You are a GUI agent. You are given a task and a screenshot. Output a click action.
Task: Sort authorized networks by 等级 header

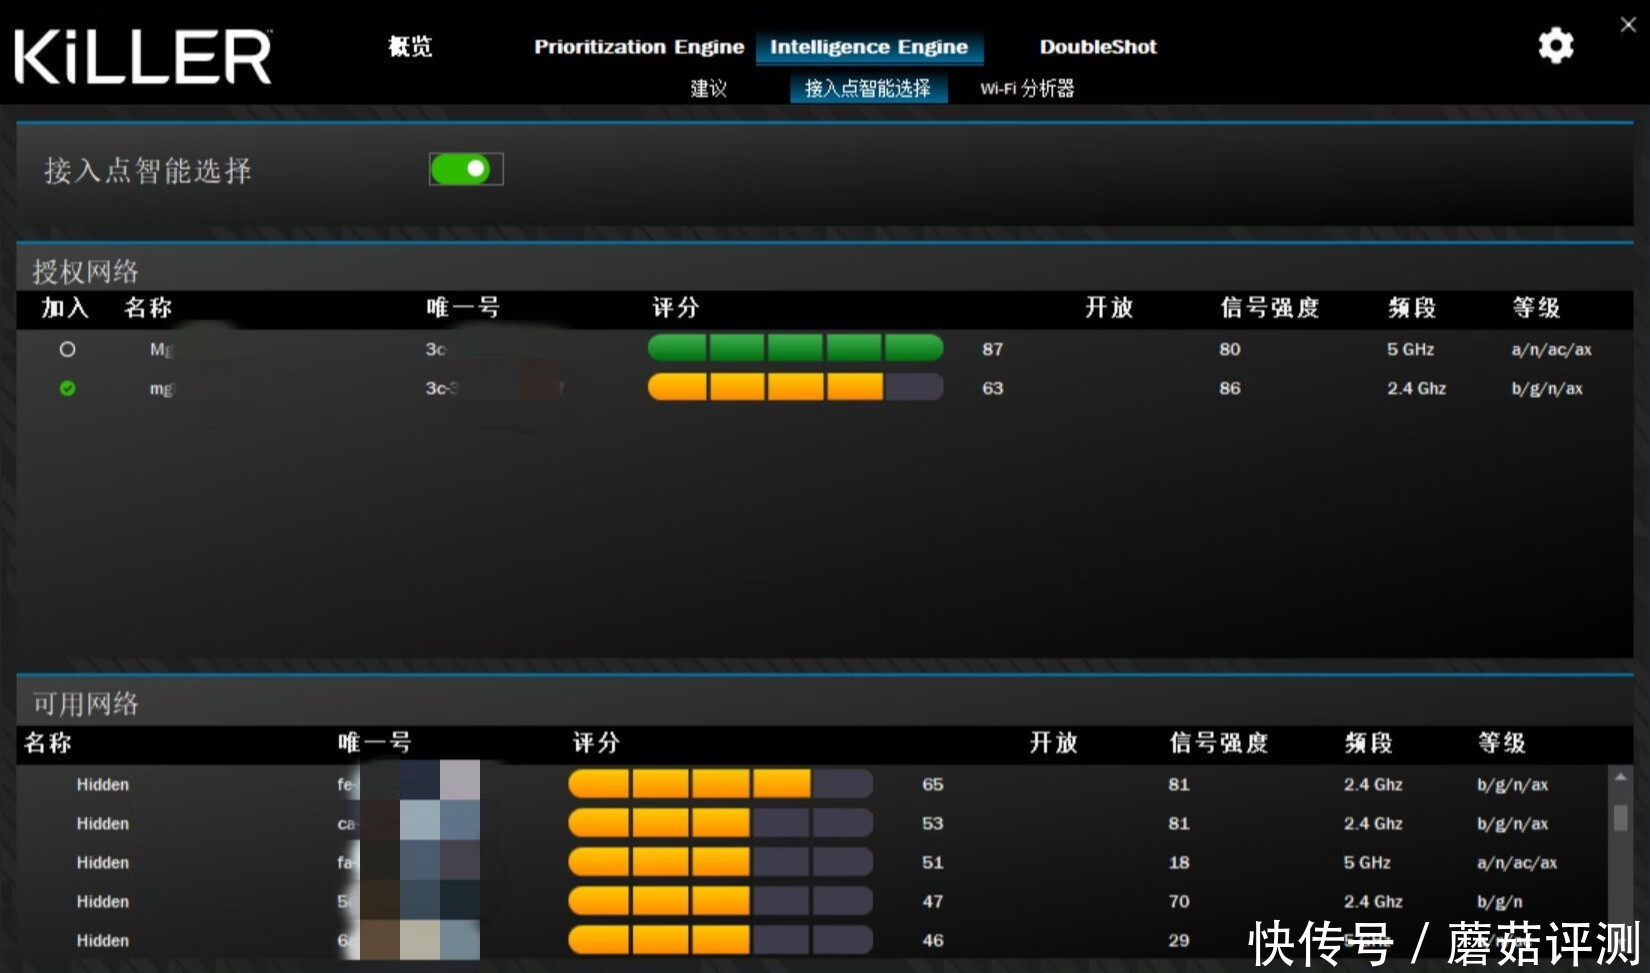pos(1536,308)
